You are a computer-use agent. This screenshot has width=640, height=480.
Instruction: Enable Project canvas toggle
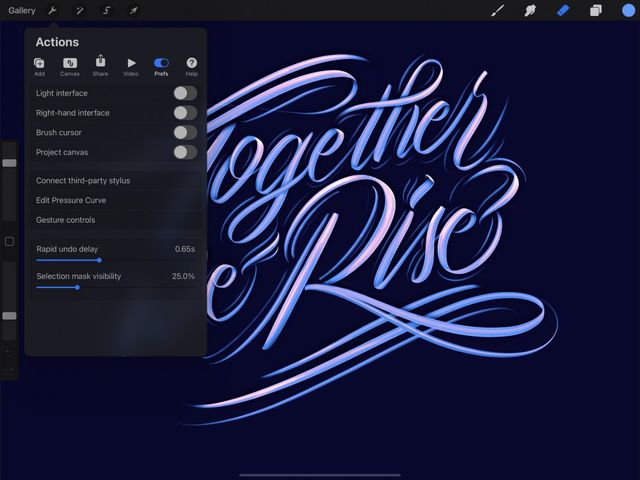point(184,152)
